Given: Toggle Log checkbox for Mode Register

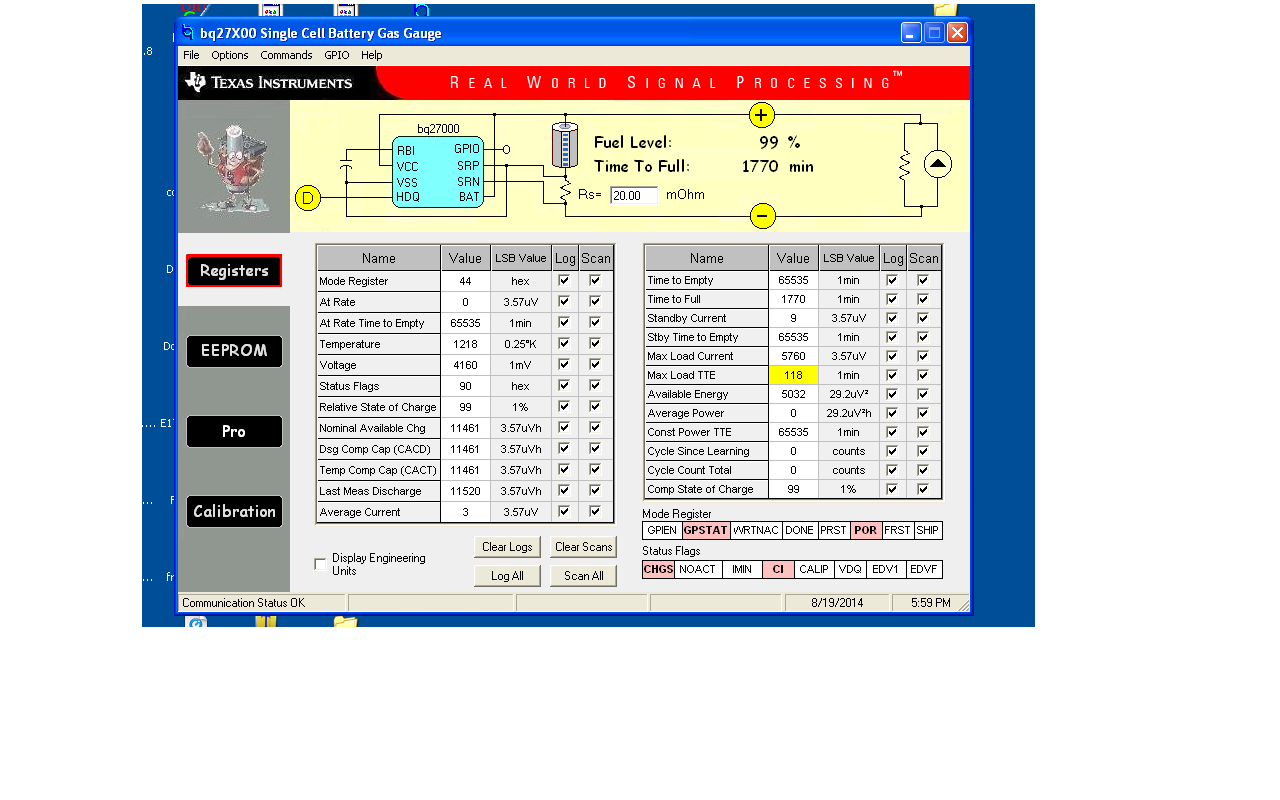Looking at the screenshot, I should pyautogui.click(x=564, y=281).
